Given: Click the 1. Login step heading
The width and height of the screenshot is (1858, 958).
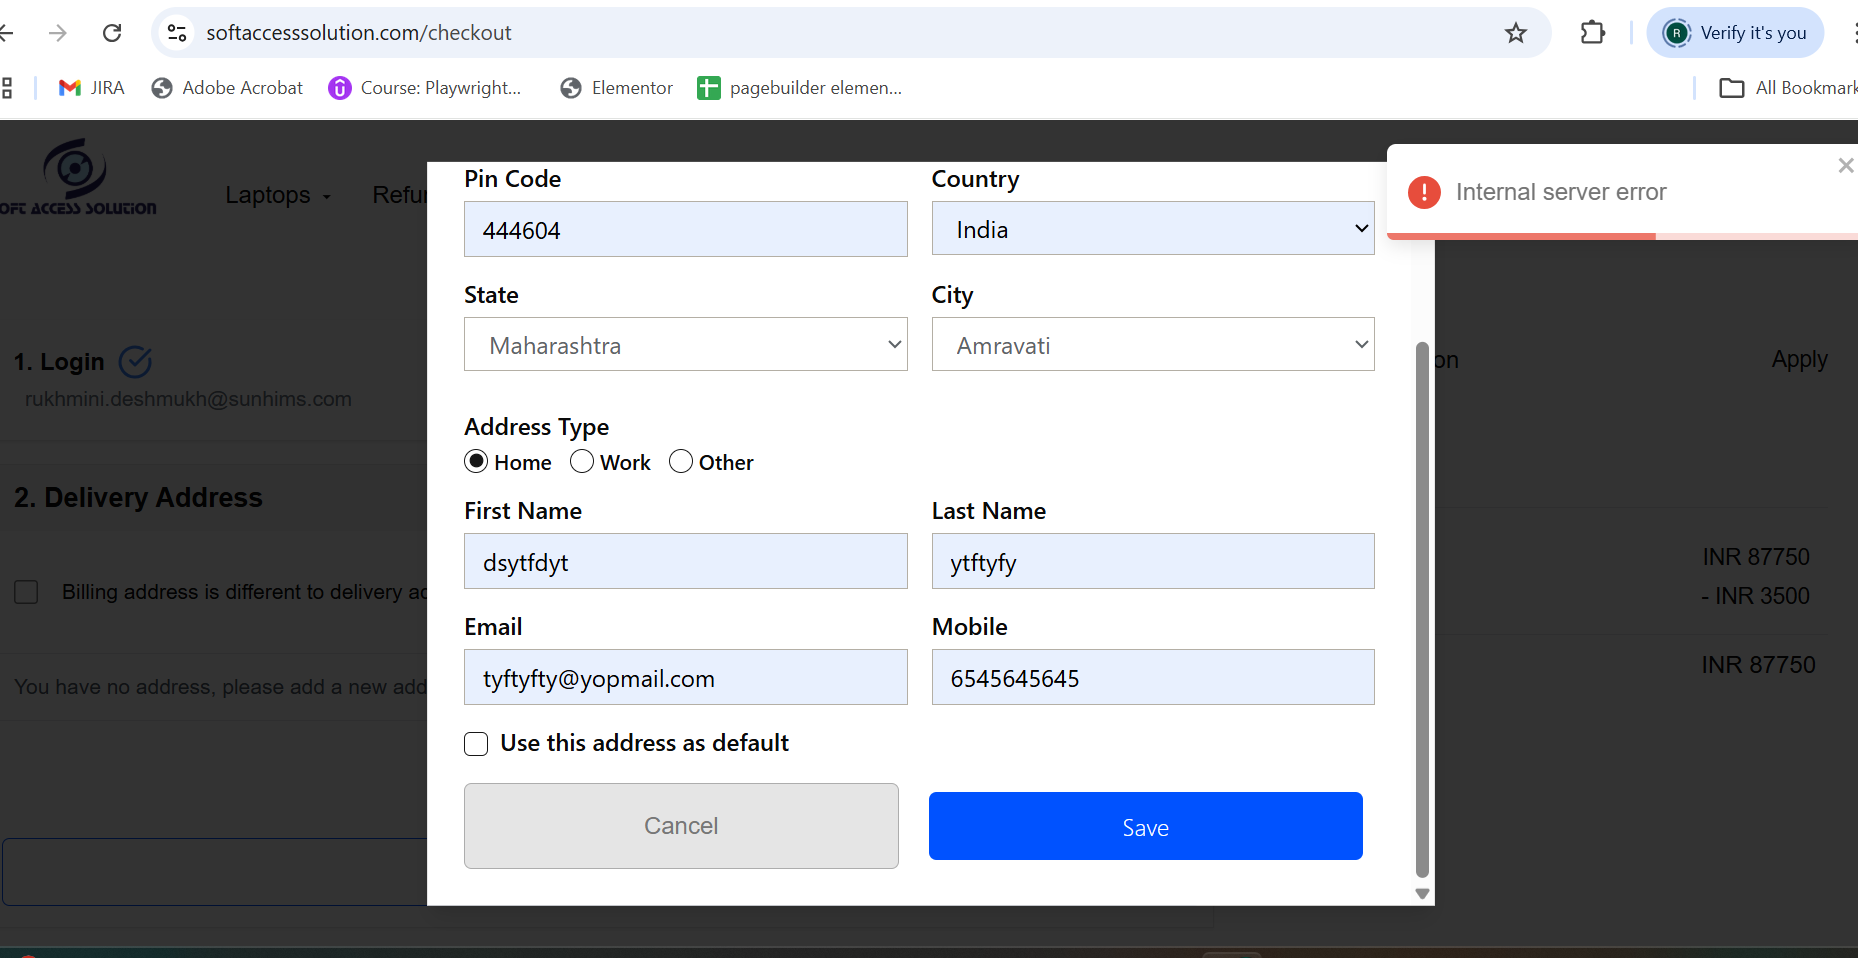Looking at the screenshot, I should click(x=59, y=362).
